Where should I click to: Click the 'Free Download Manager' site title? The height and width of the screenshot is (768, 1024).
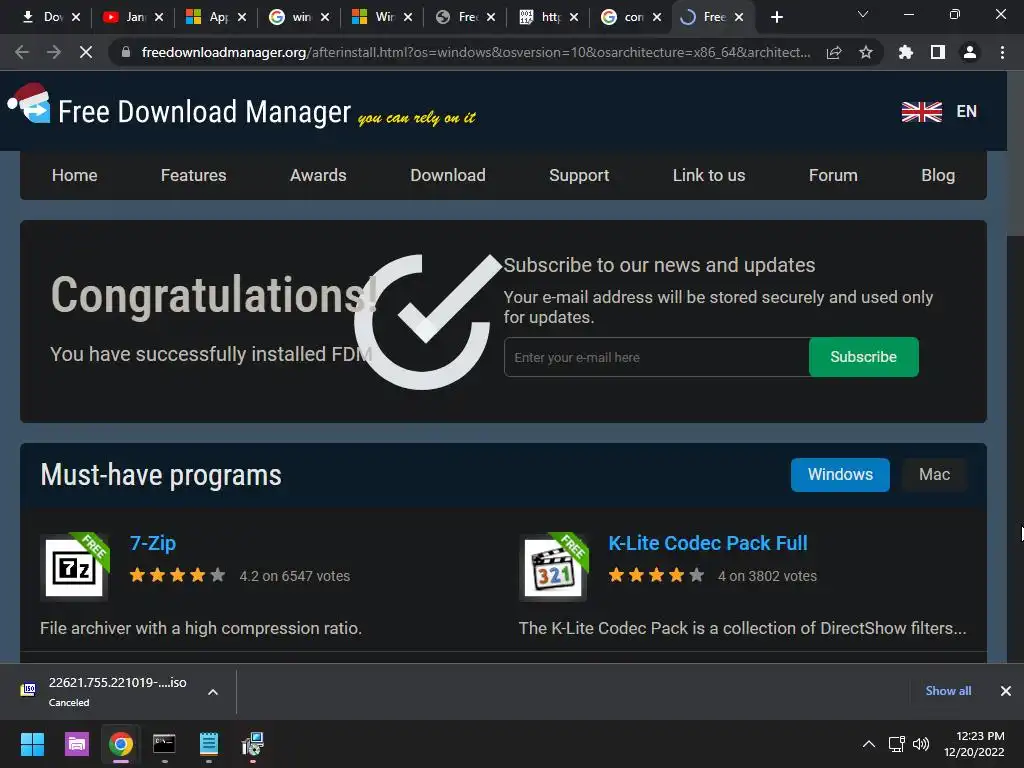coord(204,112)
